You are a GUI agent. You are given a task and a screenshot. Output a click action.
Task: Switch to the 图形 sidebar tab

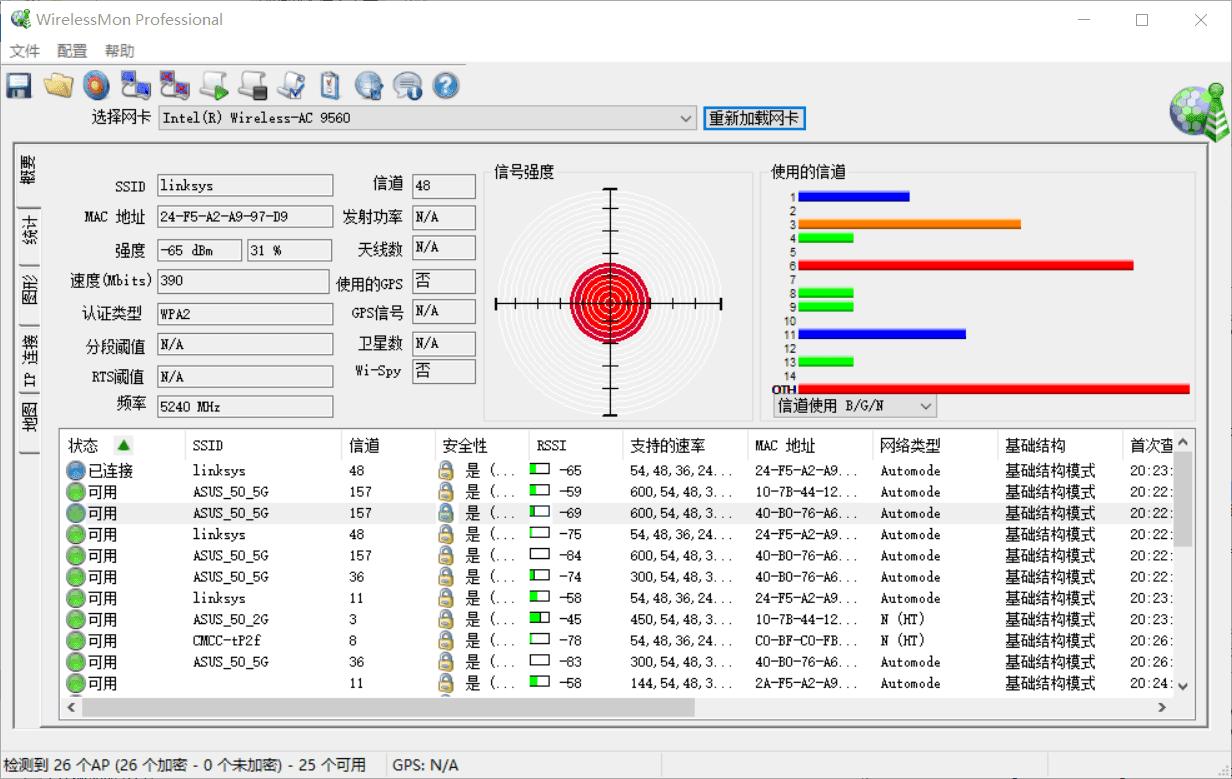[x=27, y=287]
